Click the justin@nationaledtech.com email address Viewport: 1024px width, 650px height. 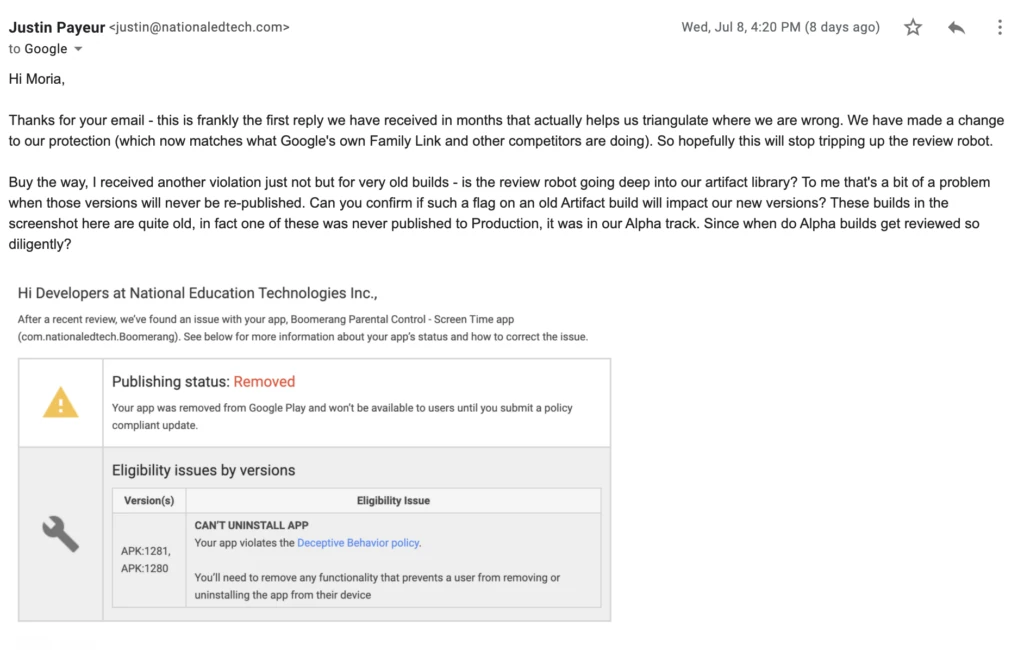click(199, 28)
